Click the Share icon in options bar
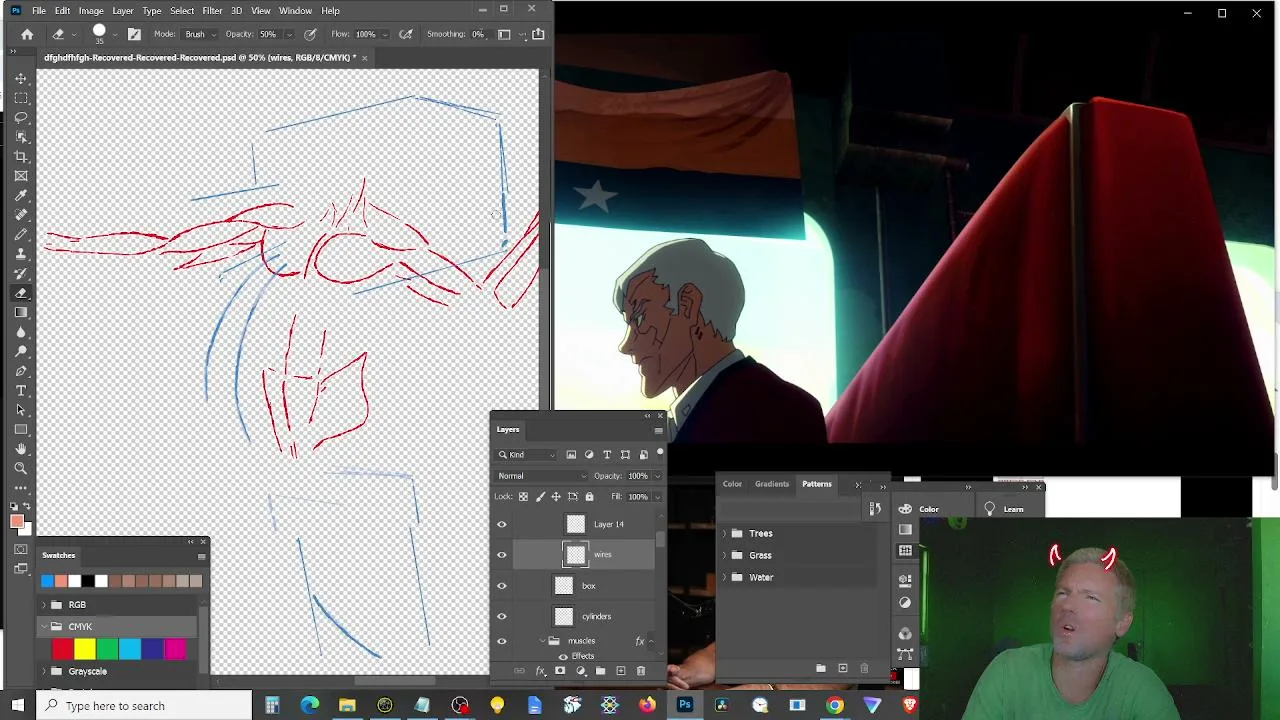1280x720 pixels. coord(538,34)
